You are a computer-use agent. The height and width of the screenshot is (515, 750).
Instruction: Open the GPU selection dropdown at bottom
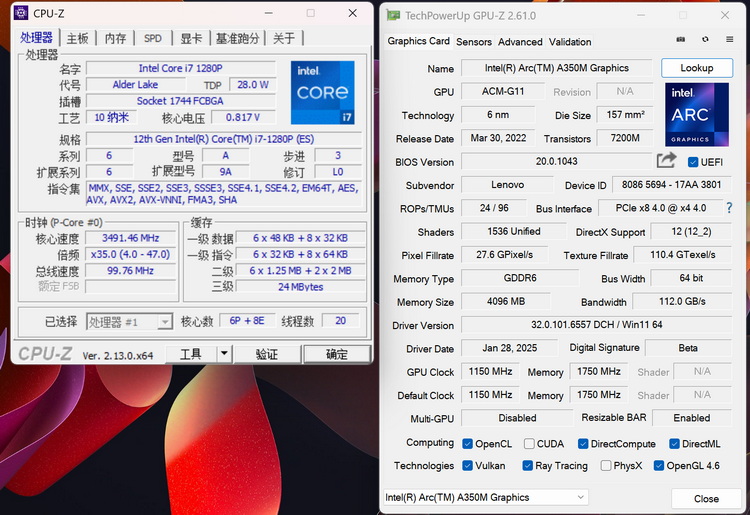[485, 497]
